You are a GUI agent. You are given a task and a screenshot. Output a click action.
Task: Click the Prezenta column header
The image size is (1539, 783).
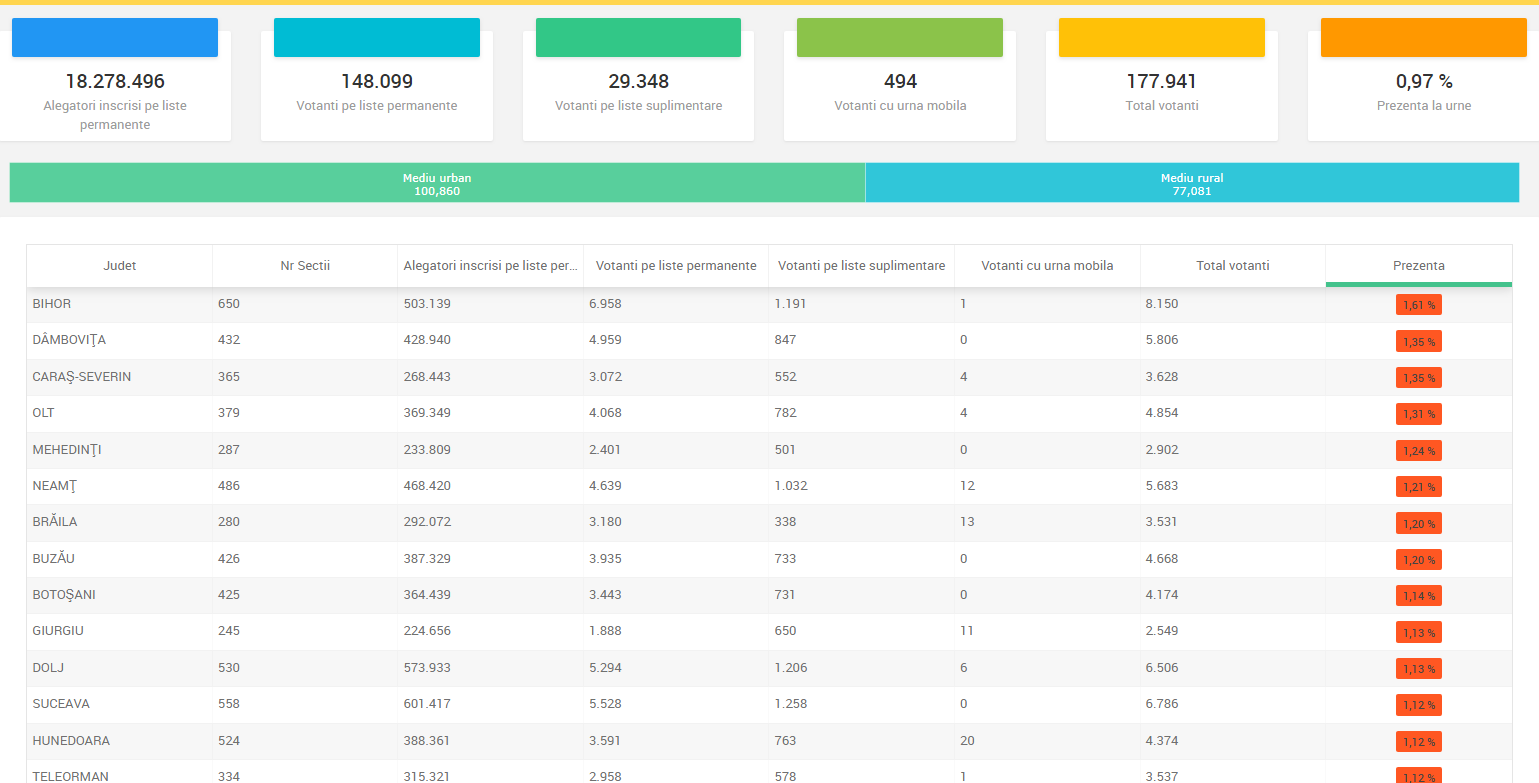pos(1418,265)
